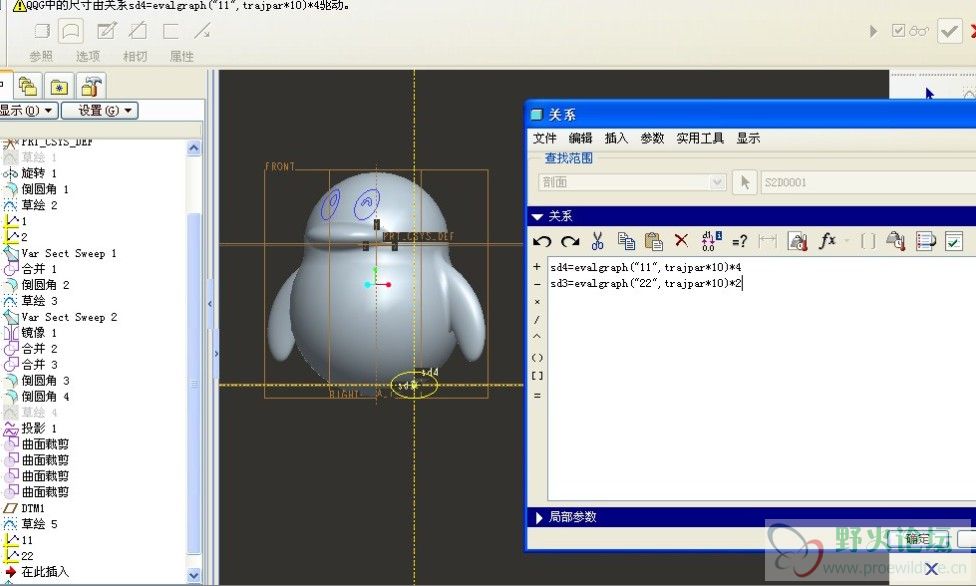Click the =? evaluate expression icon
The height and width of the screenshot is (586, 976).
(739, 242)
